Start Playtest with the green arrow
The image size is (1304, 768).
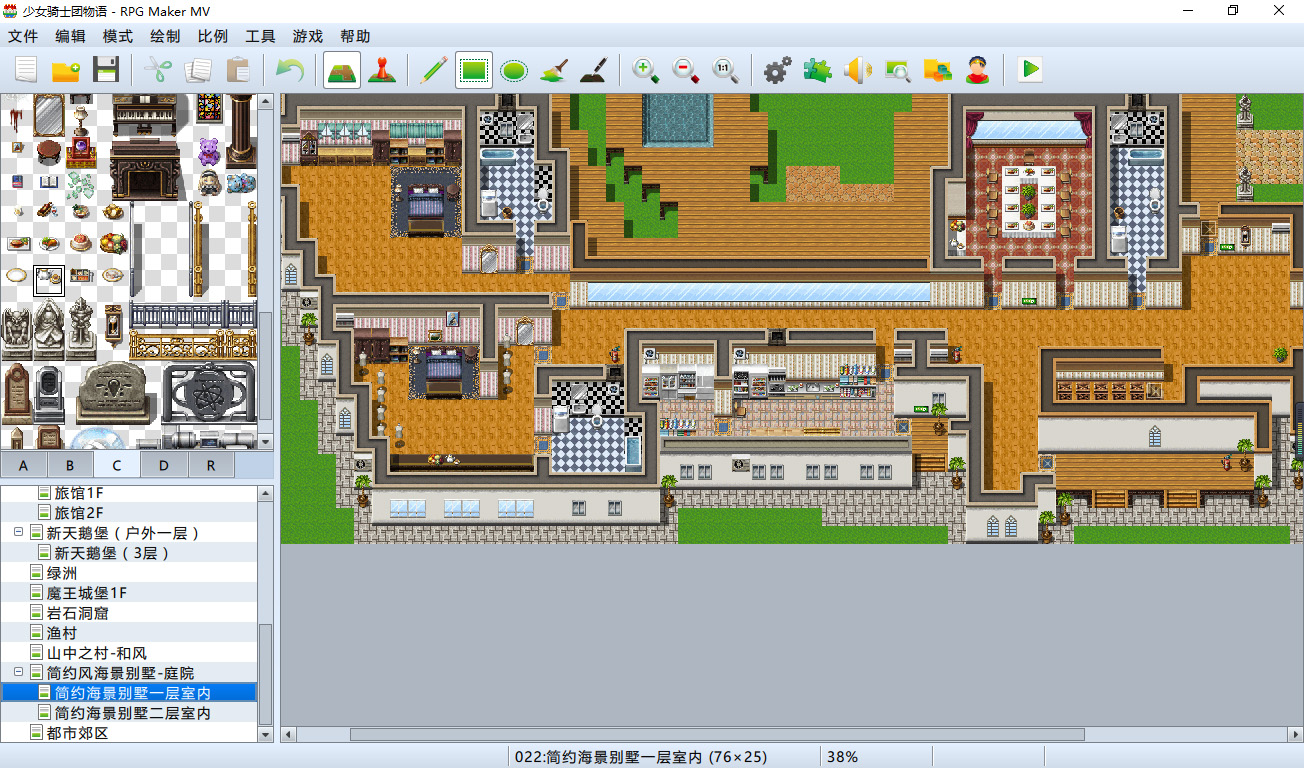(x=1030, y=70)
